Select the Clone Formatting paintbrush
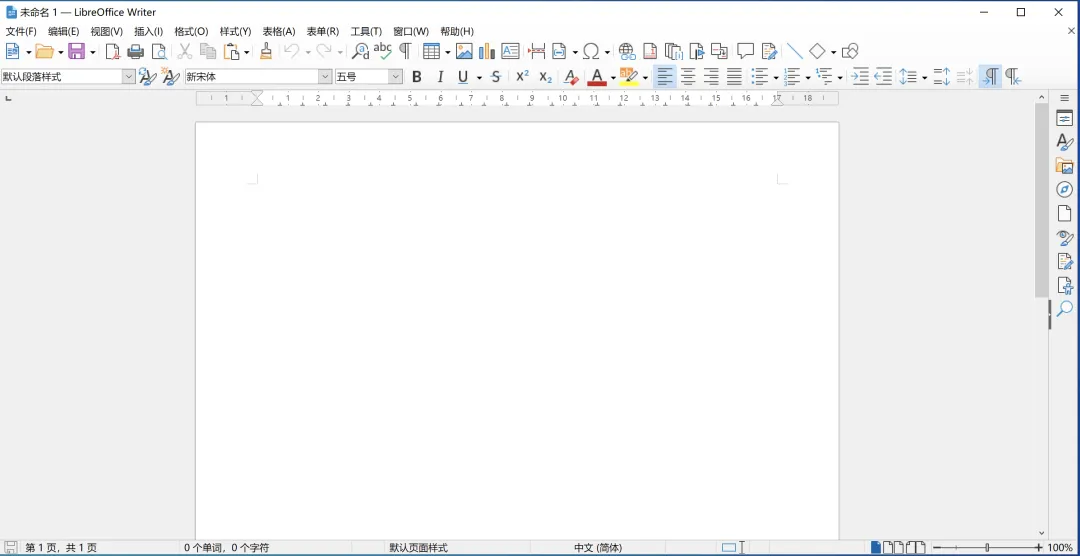1080x556 pixels. click(266, 51)
